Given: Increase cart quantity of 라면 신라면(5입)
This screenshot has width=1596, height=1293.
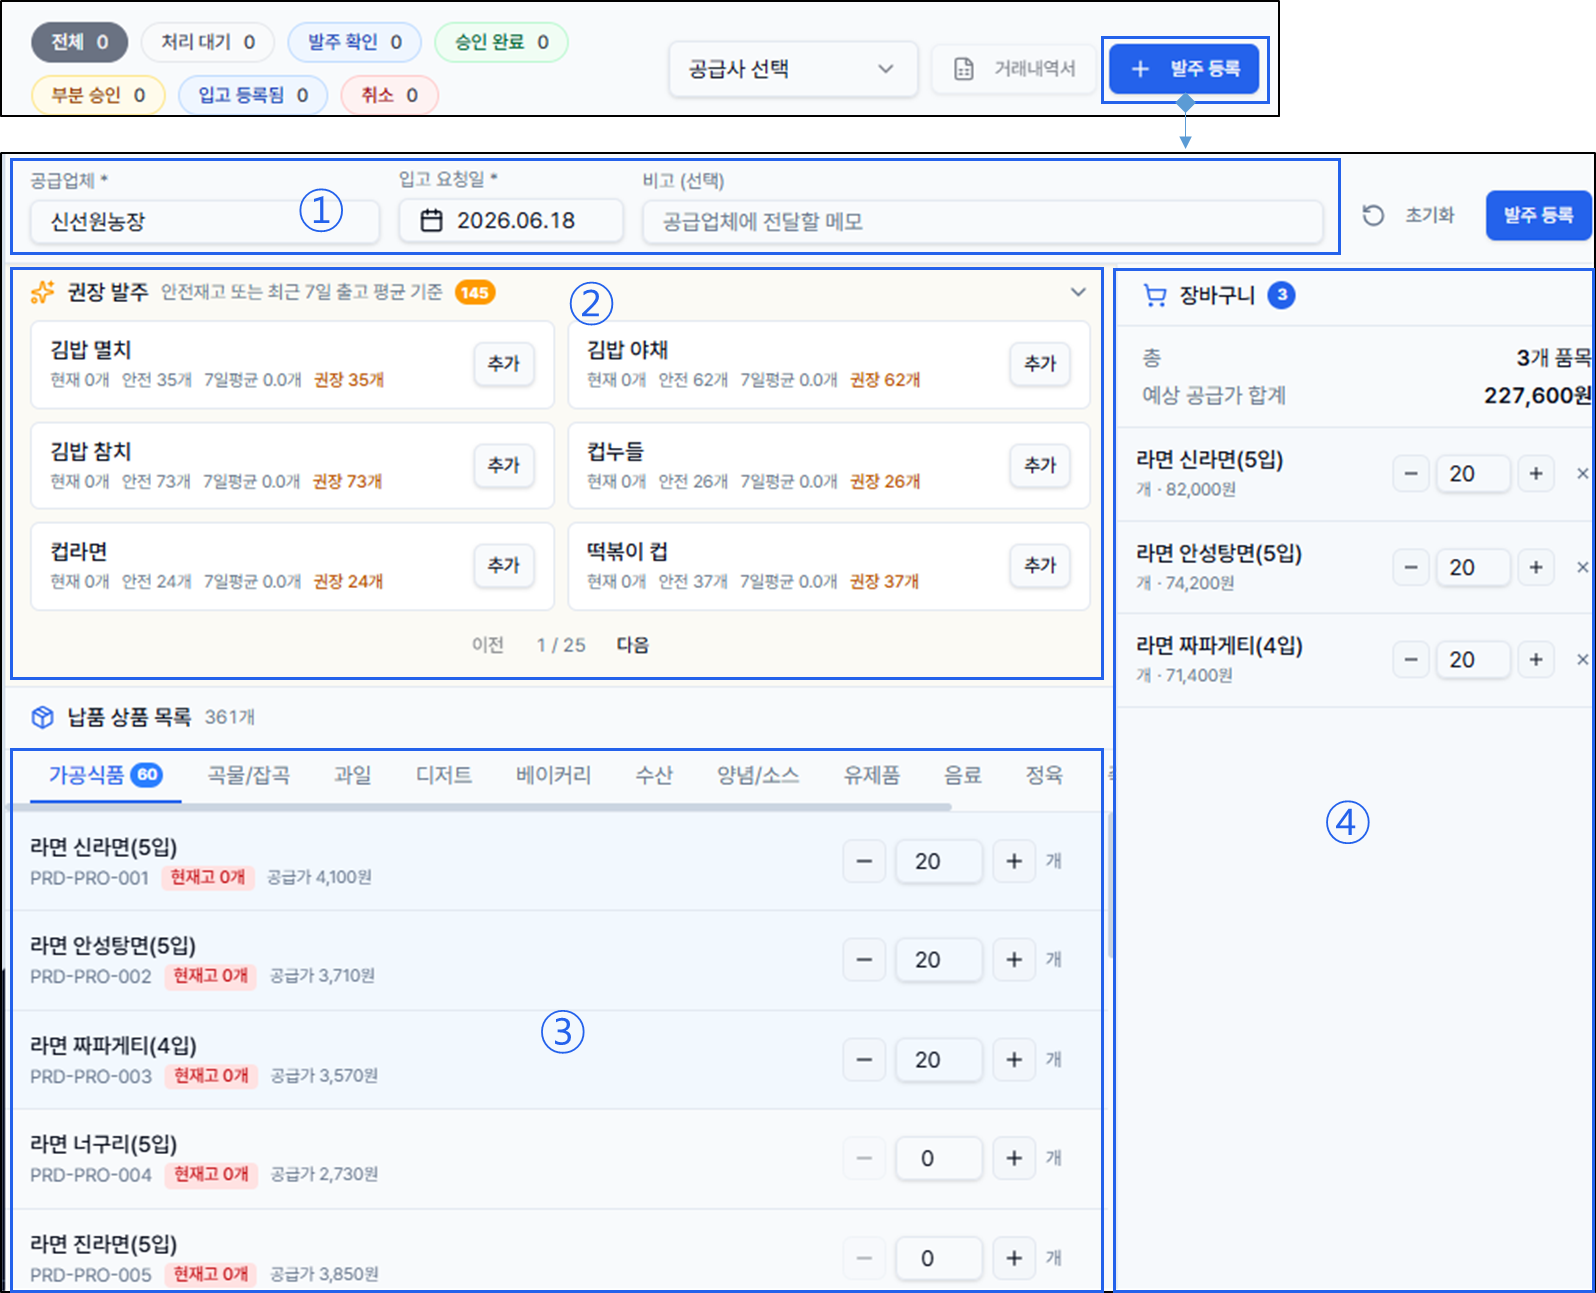Looking at the screenshot, I should point(1536,473).
